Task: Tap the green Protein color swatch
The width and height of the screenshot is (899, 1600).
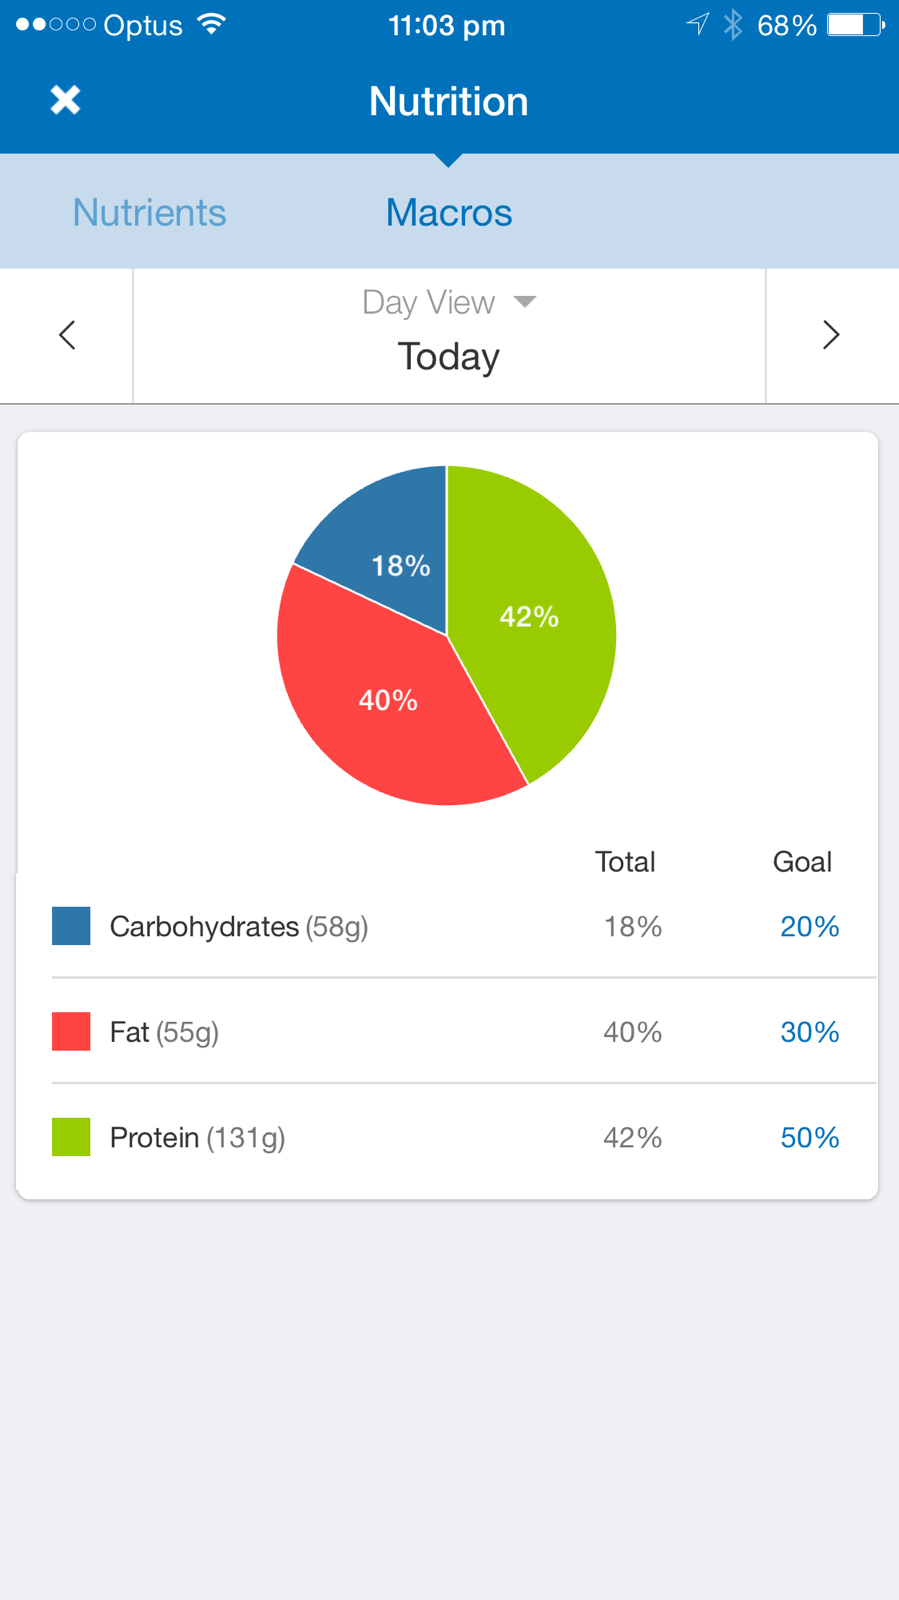Action: click(x=71, y=1137)
